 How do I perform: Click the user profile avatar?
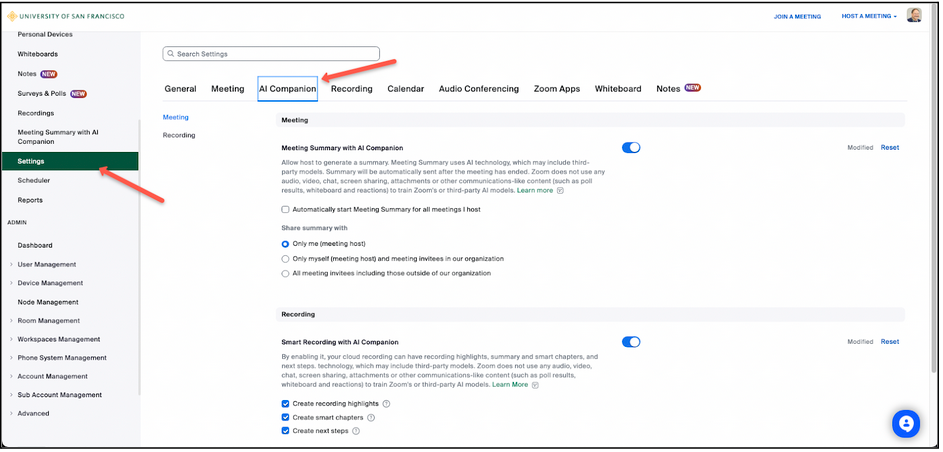(913, 16)
